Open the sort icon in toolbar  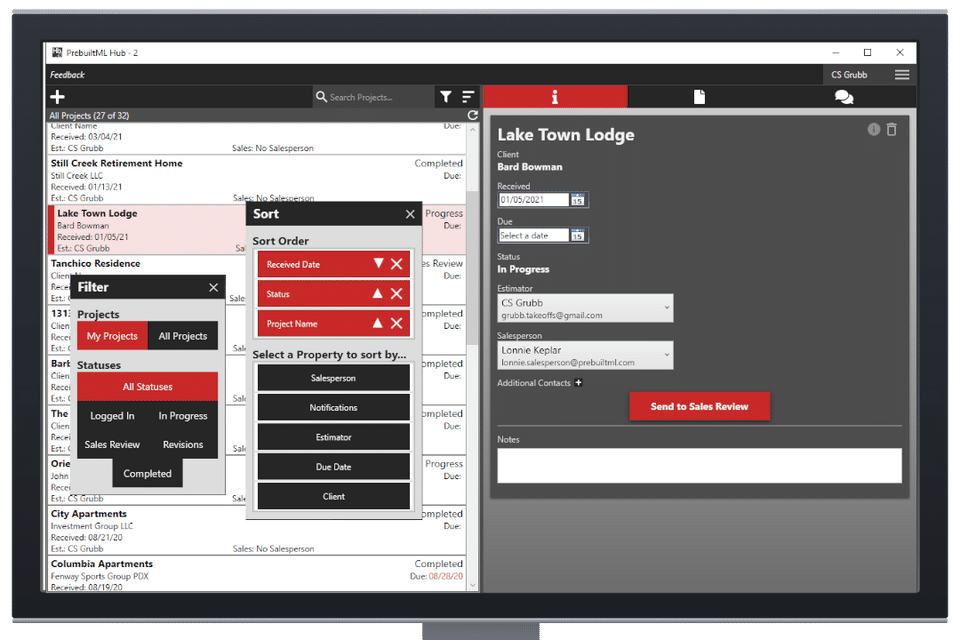pos(468,97)
